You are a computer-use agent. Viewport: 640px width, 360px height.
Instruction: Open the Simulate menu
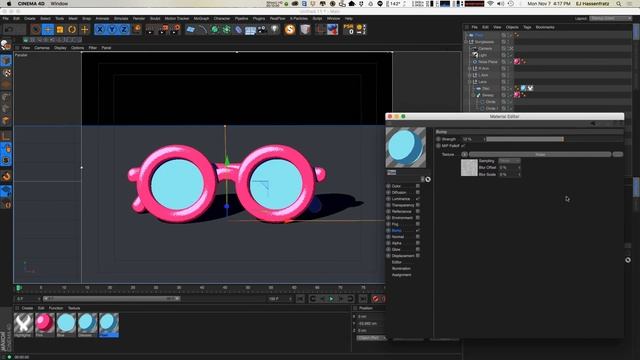pyautogui.click(x=121, y=18)
